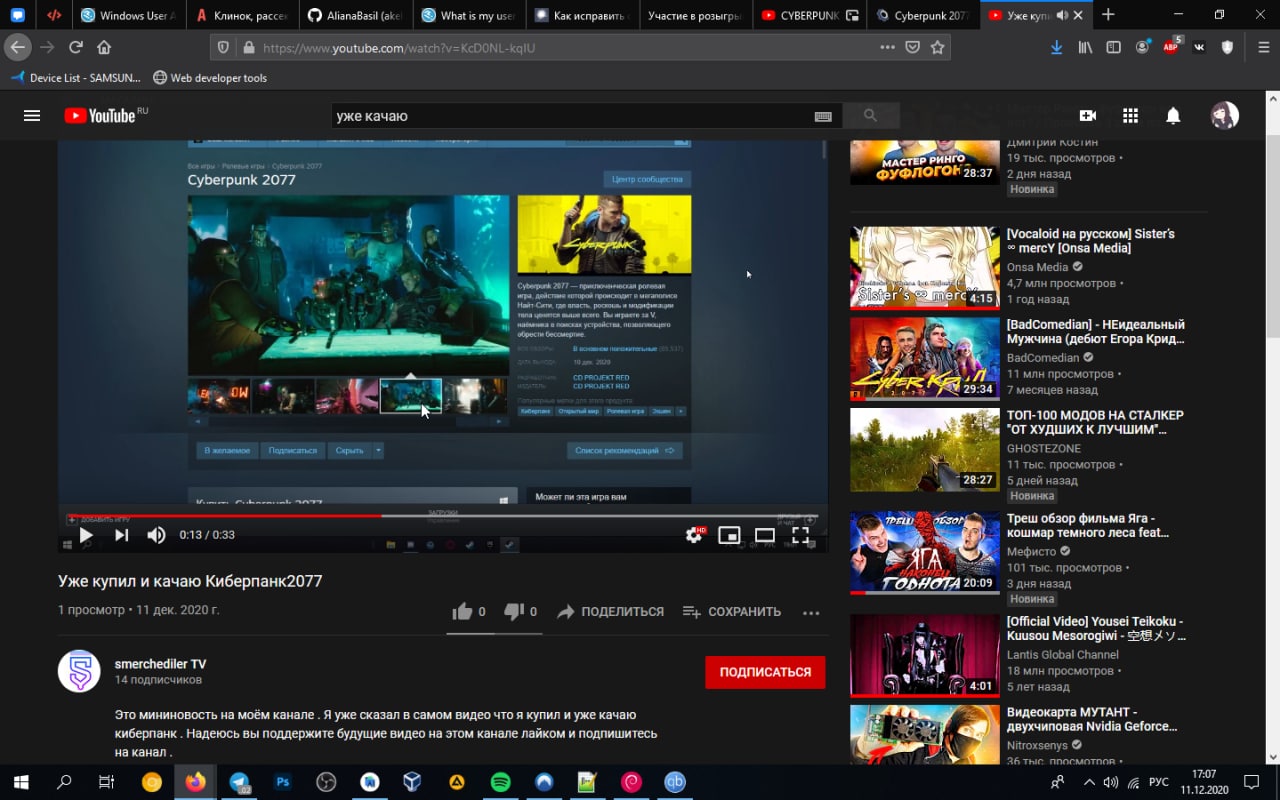Bookmark this page with star
The height and width of the screenshot is (800, 1280).
[937, 47]
